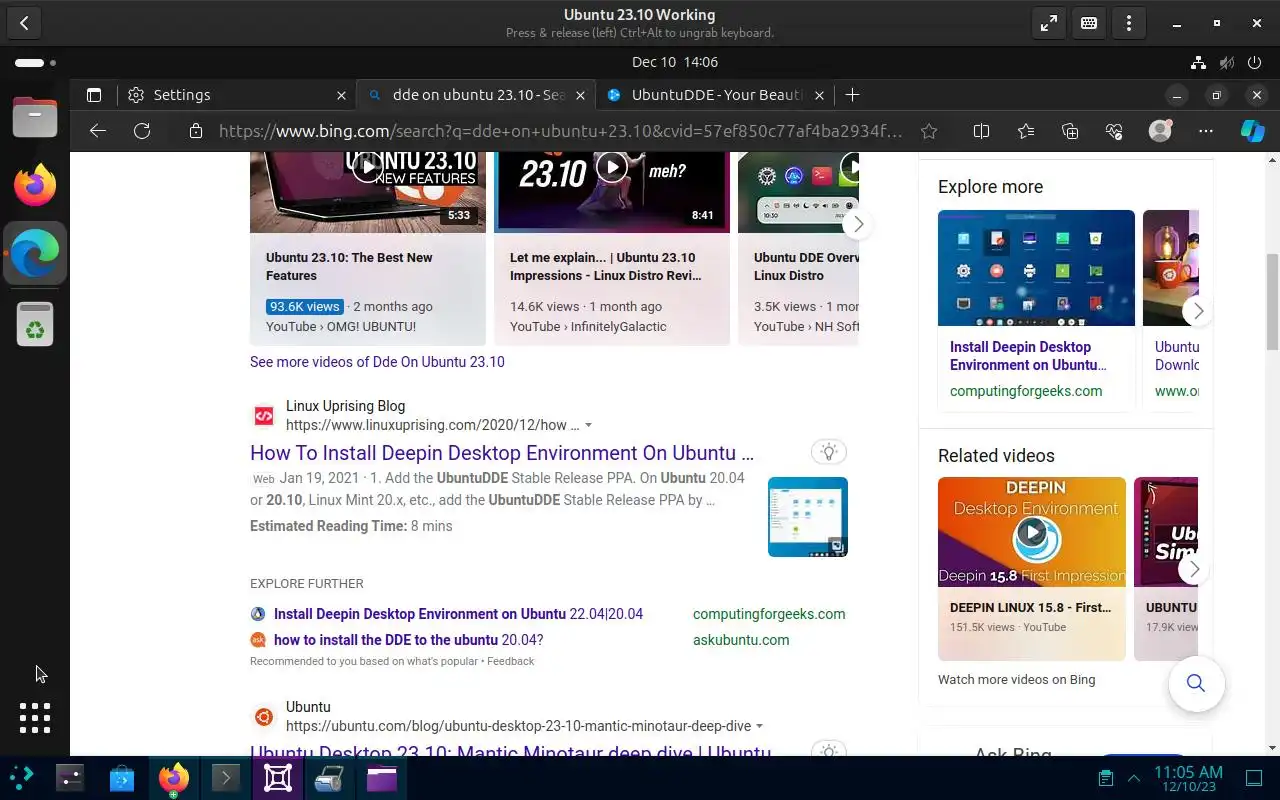
Task: Switch to the UbuntuDDE tab
Action: pyautogui.click(x=716, y=95)
